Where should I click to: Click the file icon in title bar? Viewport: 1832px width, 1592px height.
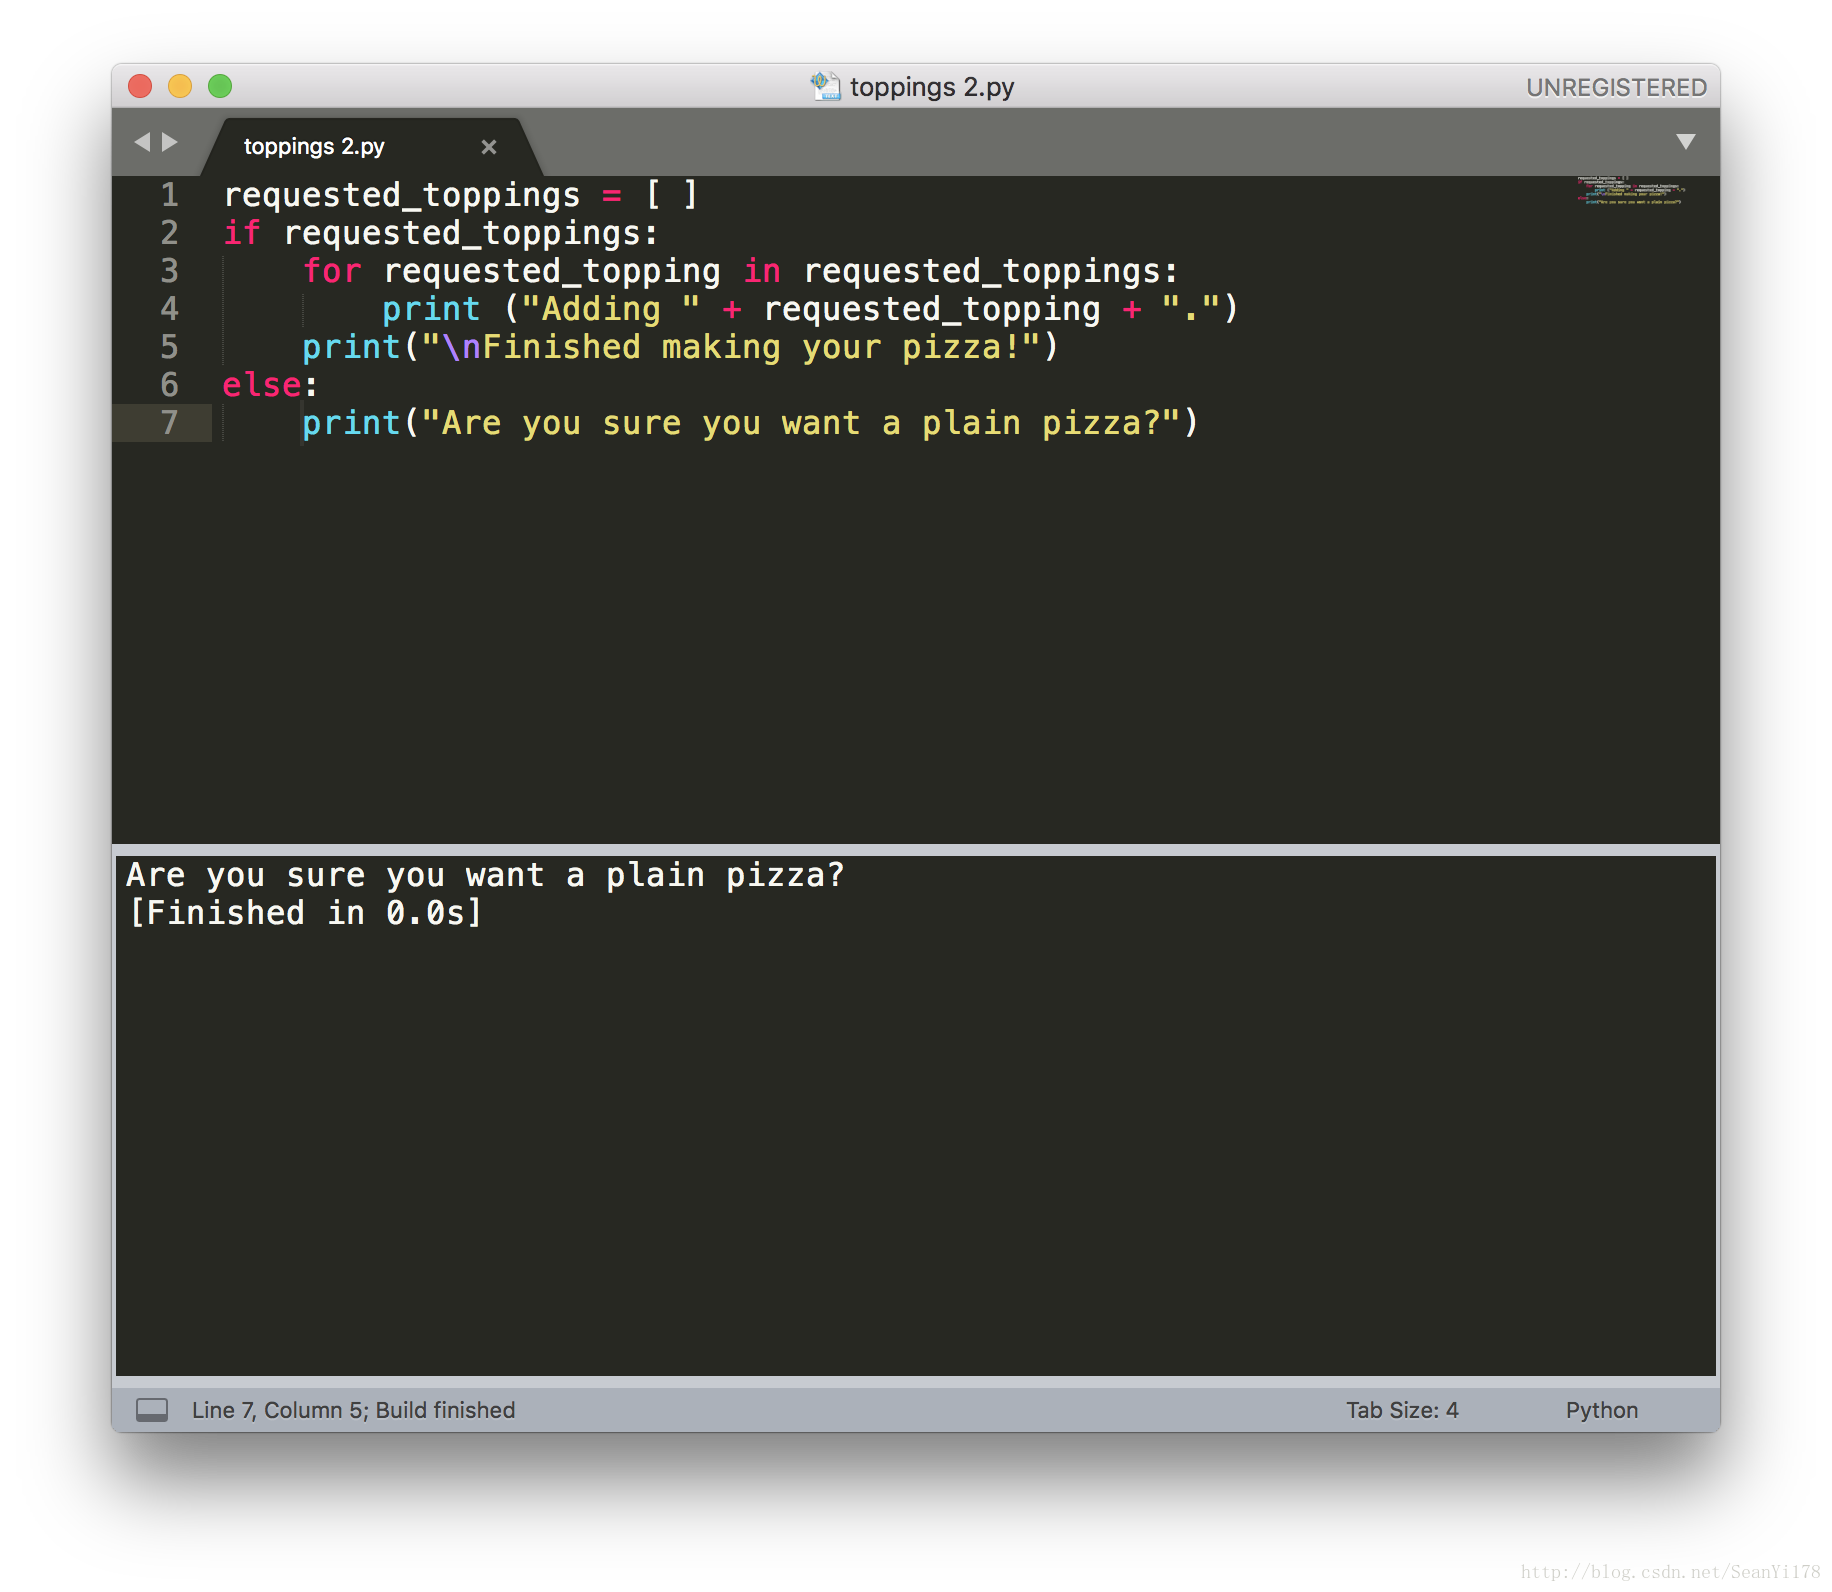pyautogui.click(x=826, y=86)
